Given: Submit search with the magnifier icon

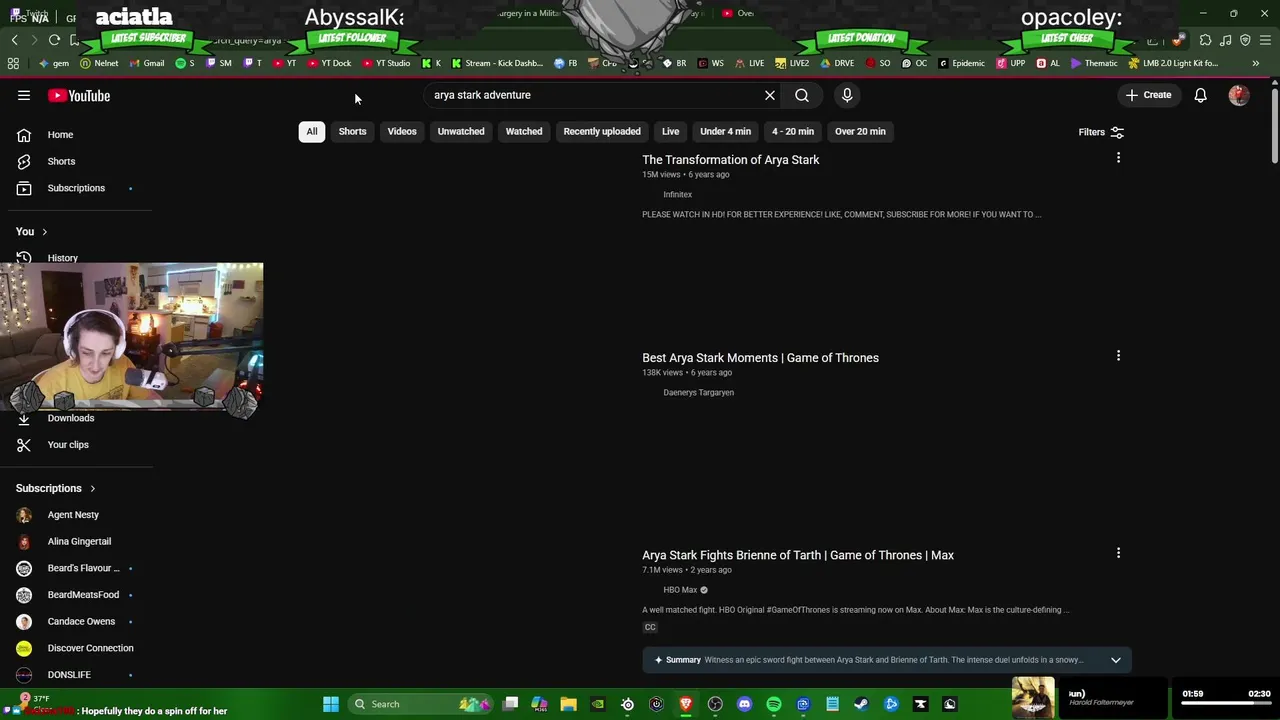Looking at the screenshot, I should [x=802, y=95].
